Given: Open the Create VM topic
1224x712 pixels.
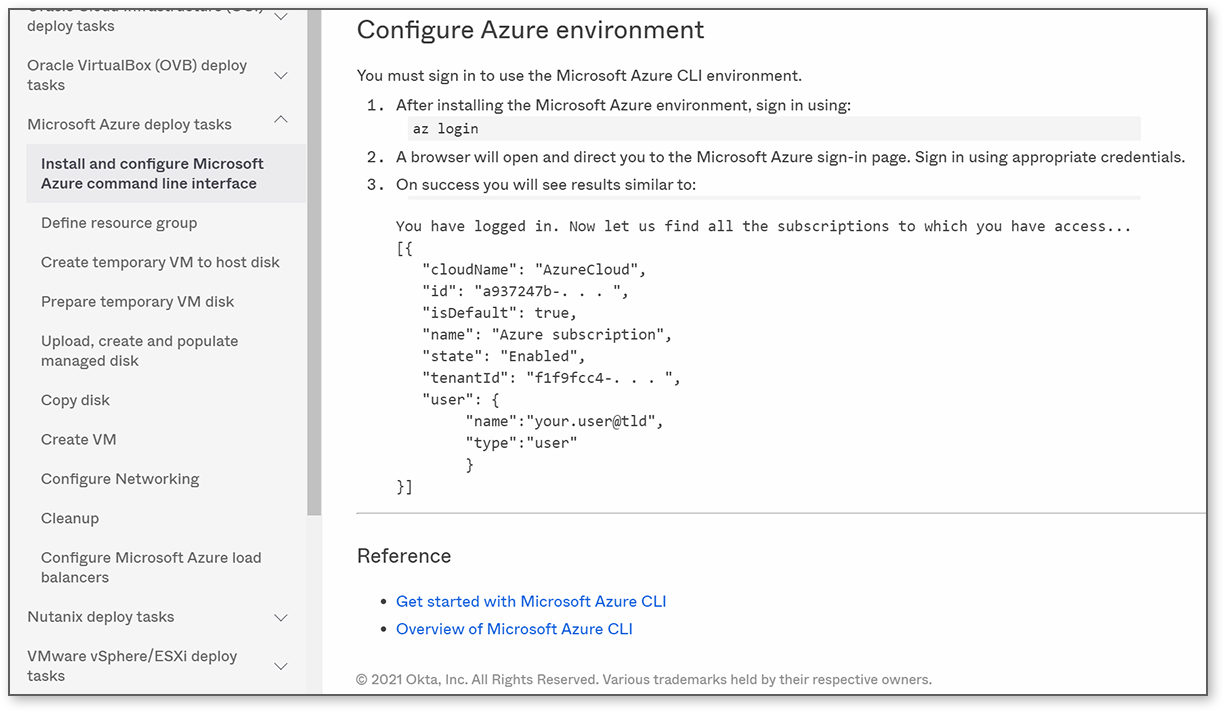Looking at the screenshot, I should point(78,439).
